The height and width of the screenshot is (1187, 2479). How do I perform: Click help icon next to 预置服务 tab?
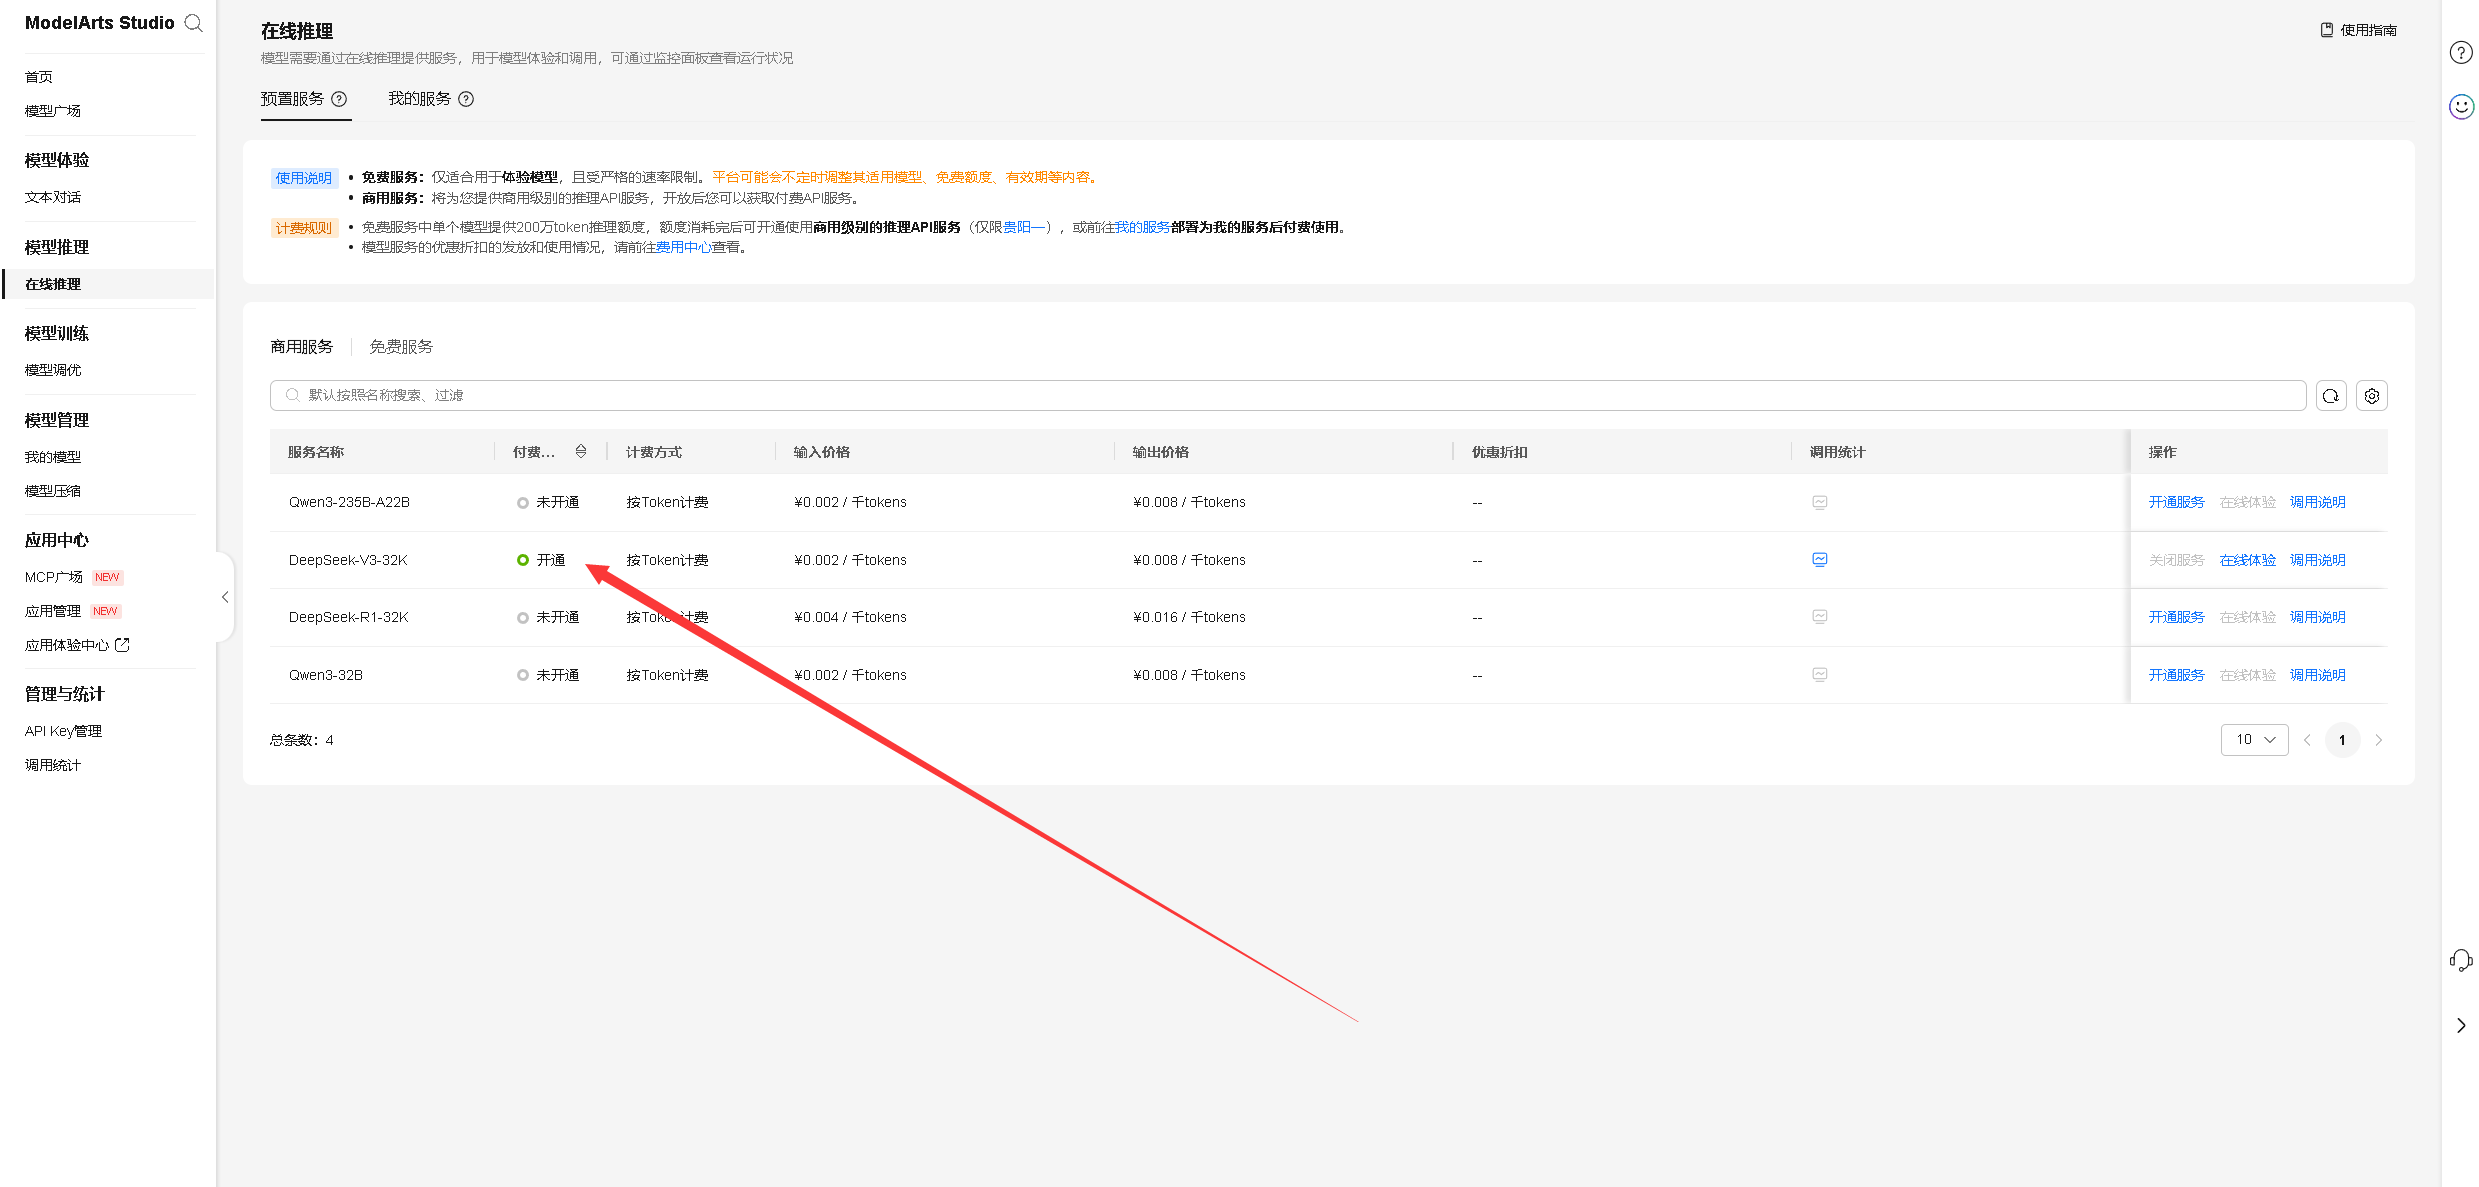[x=339, y=99]
